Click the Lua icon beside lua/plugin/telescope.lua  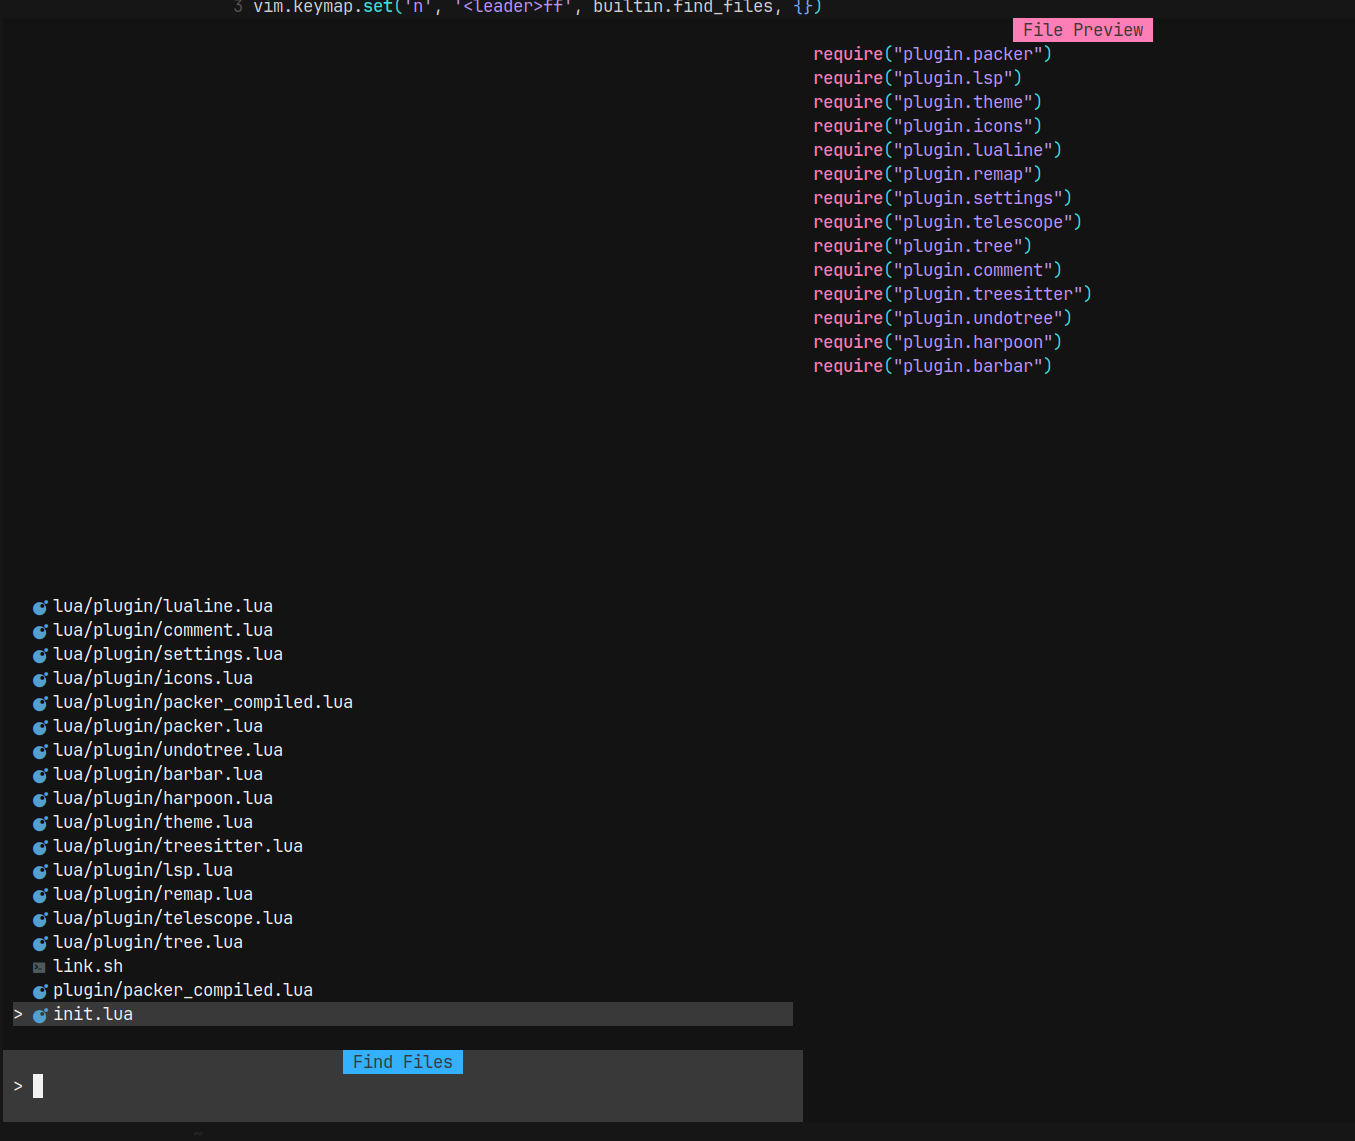[40, 918]
